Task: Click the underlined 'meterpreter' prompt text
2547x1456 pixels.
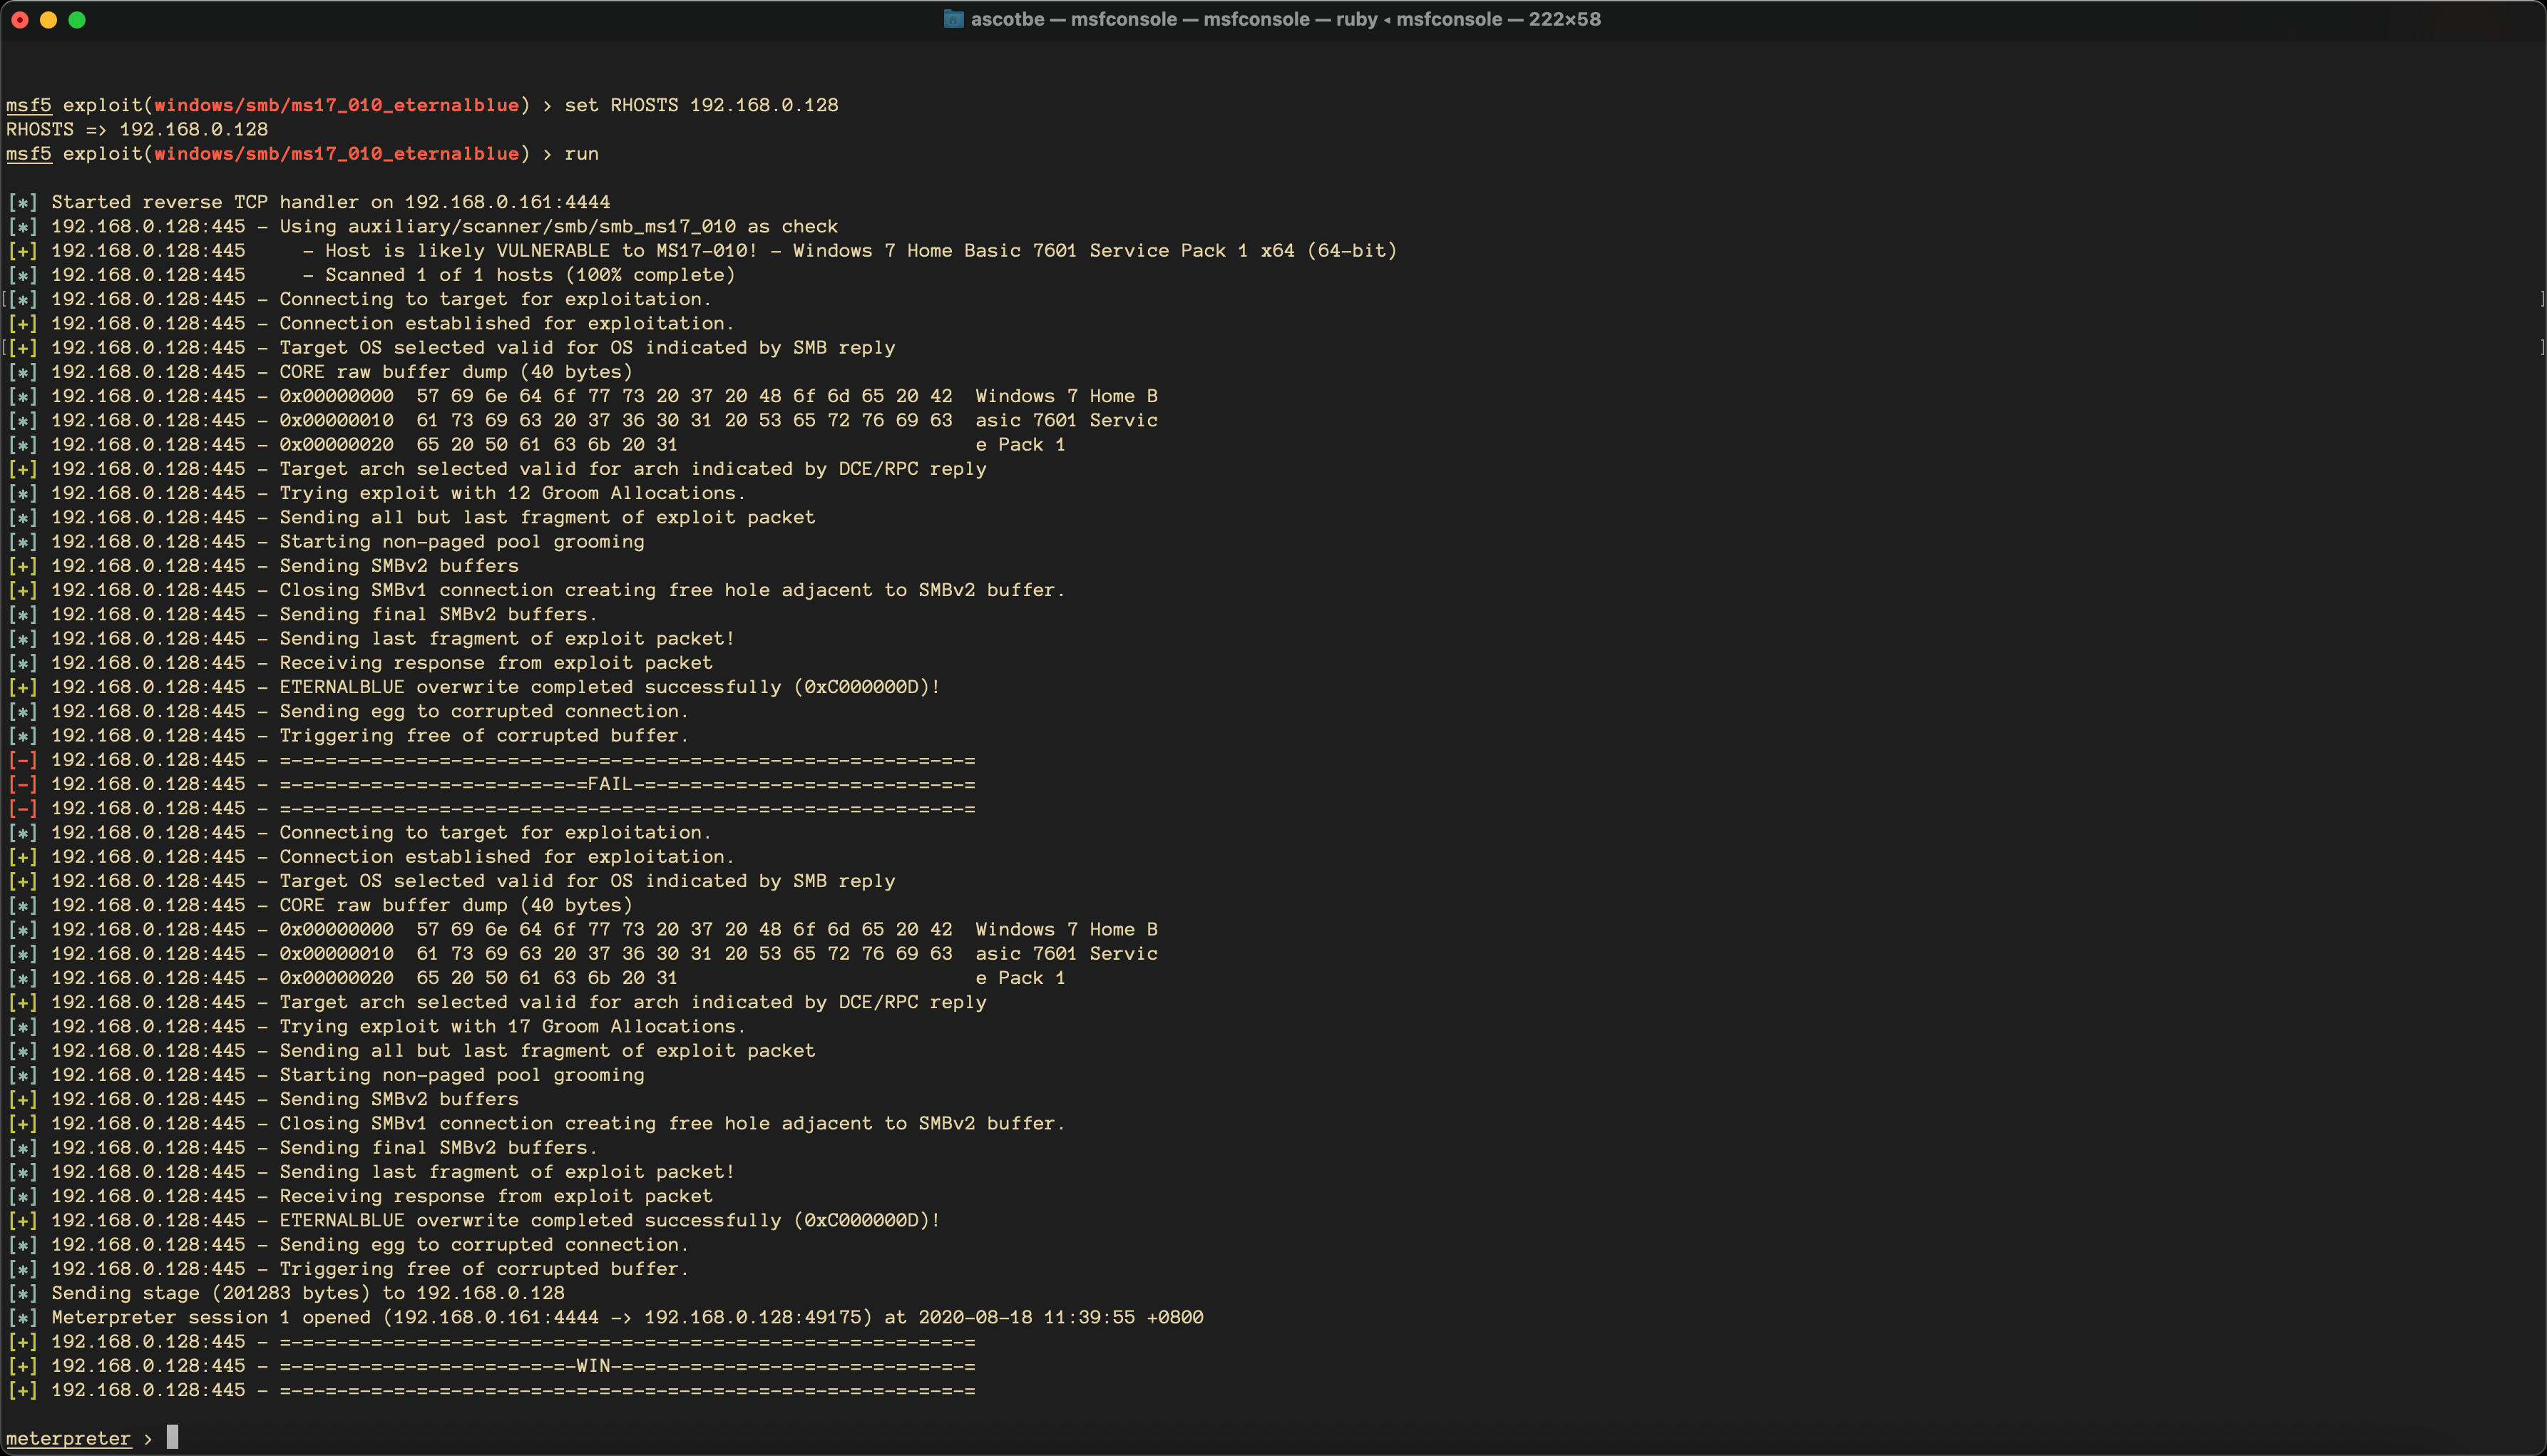Action: pyautogui.click(x=68, y=1438)
